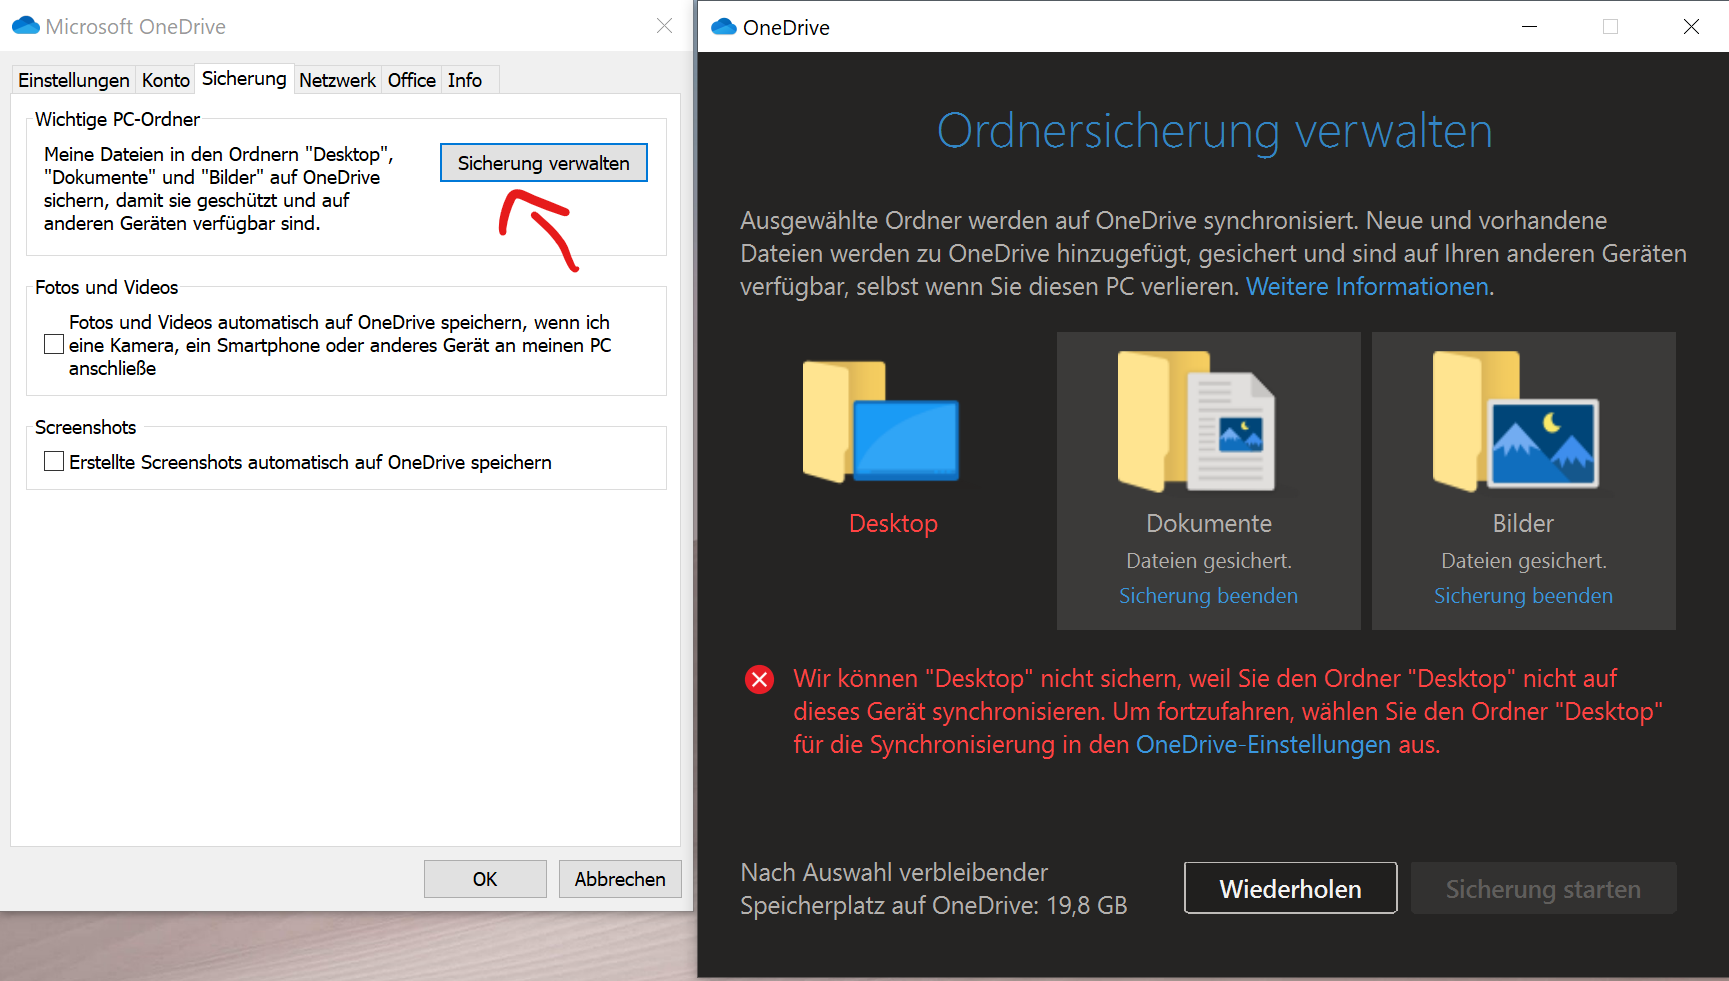This screenshot has width=1729, height=981.
Task: Click the Screenshots group label
Action: point(85,427)
